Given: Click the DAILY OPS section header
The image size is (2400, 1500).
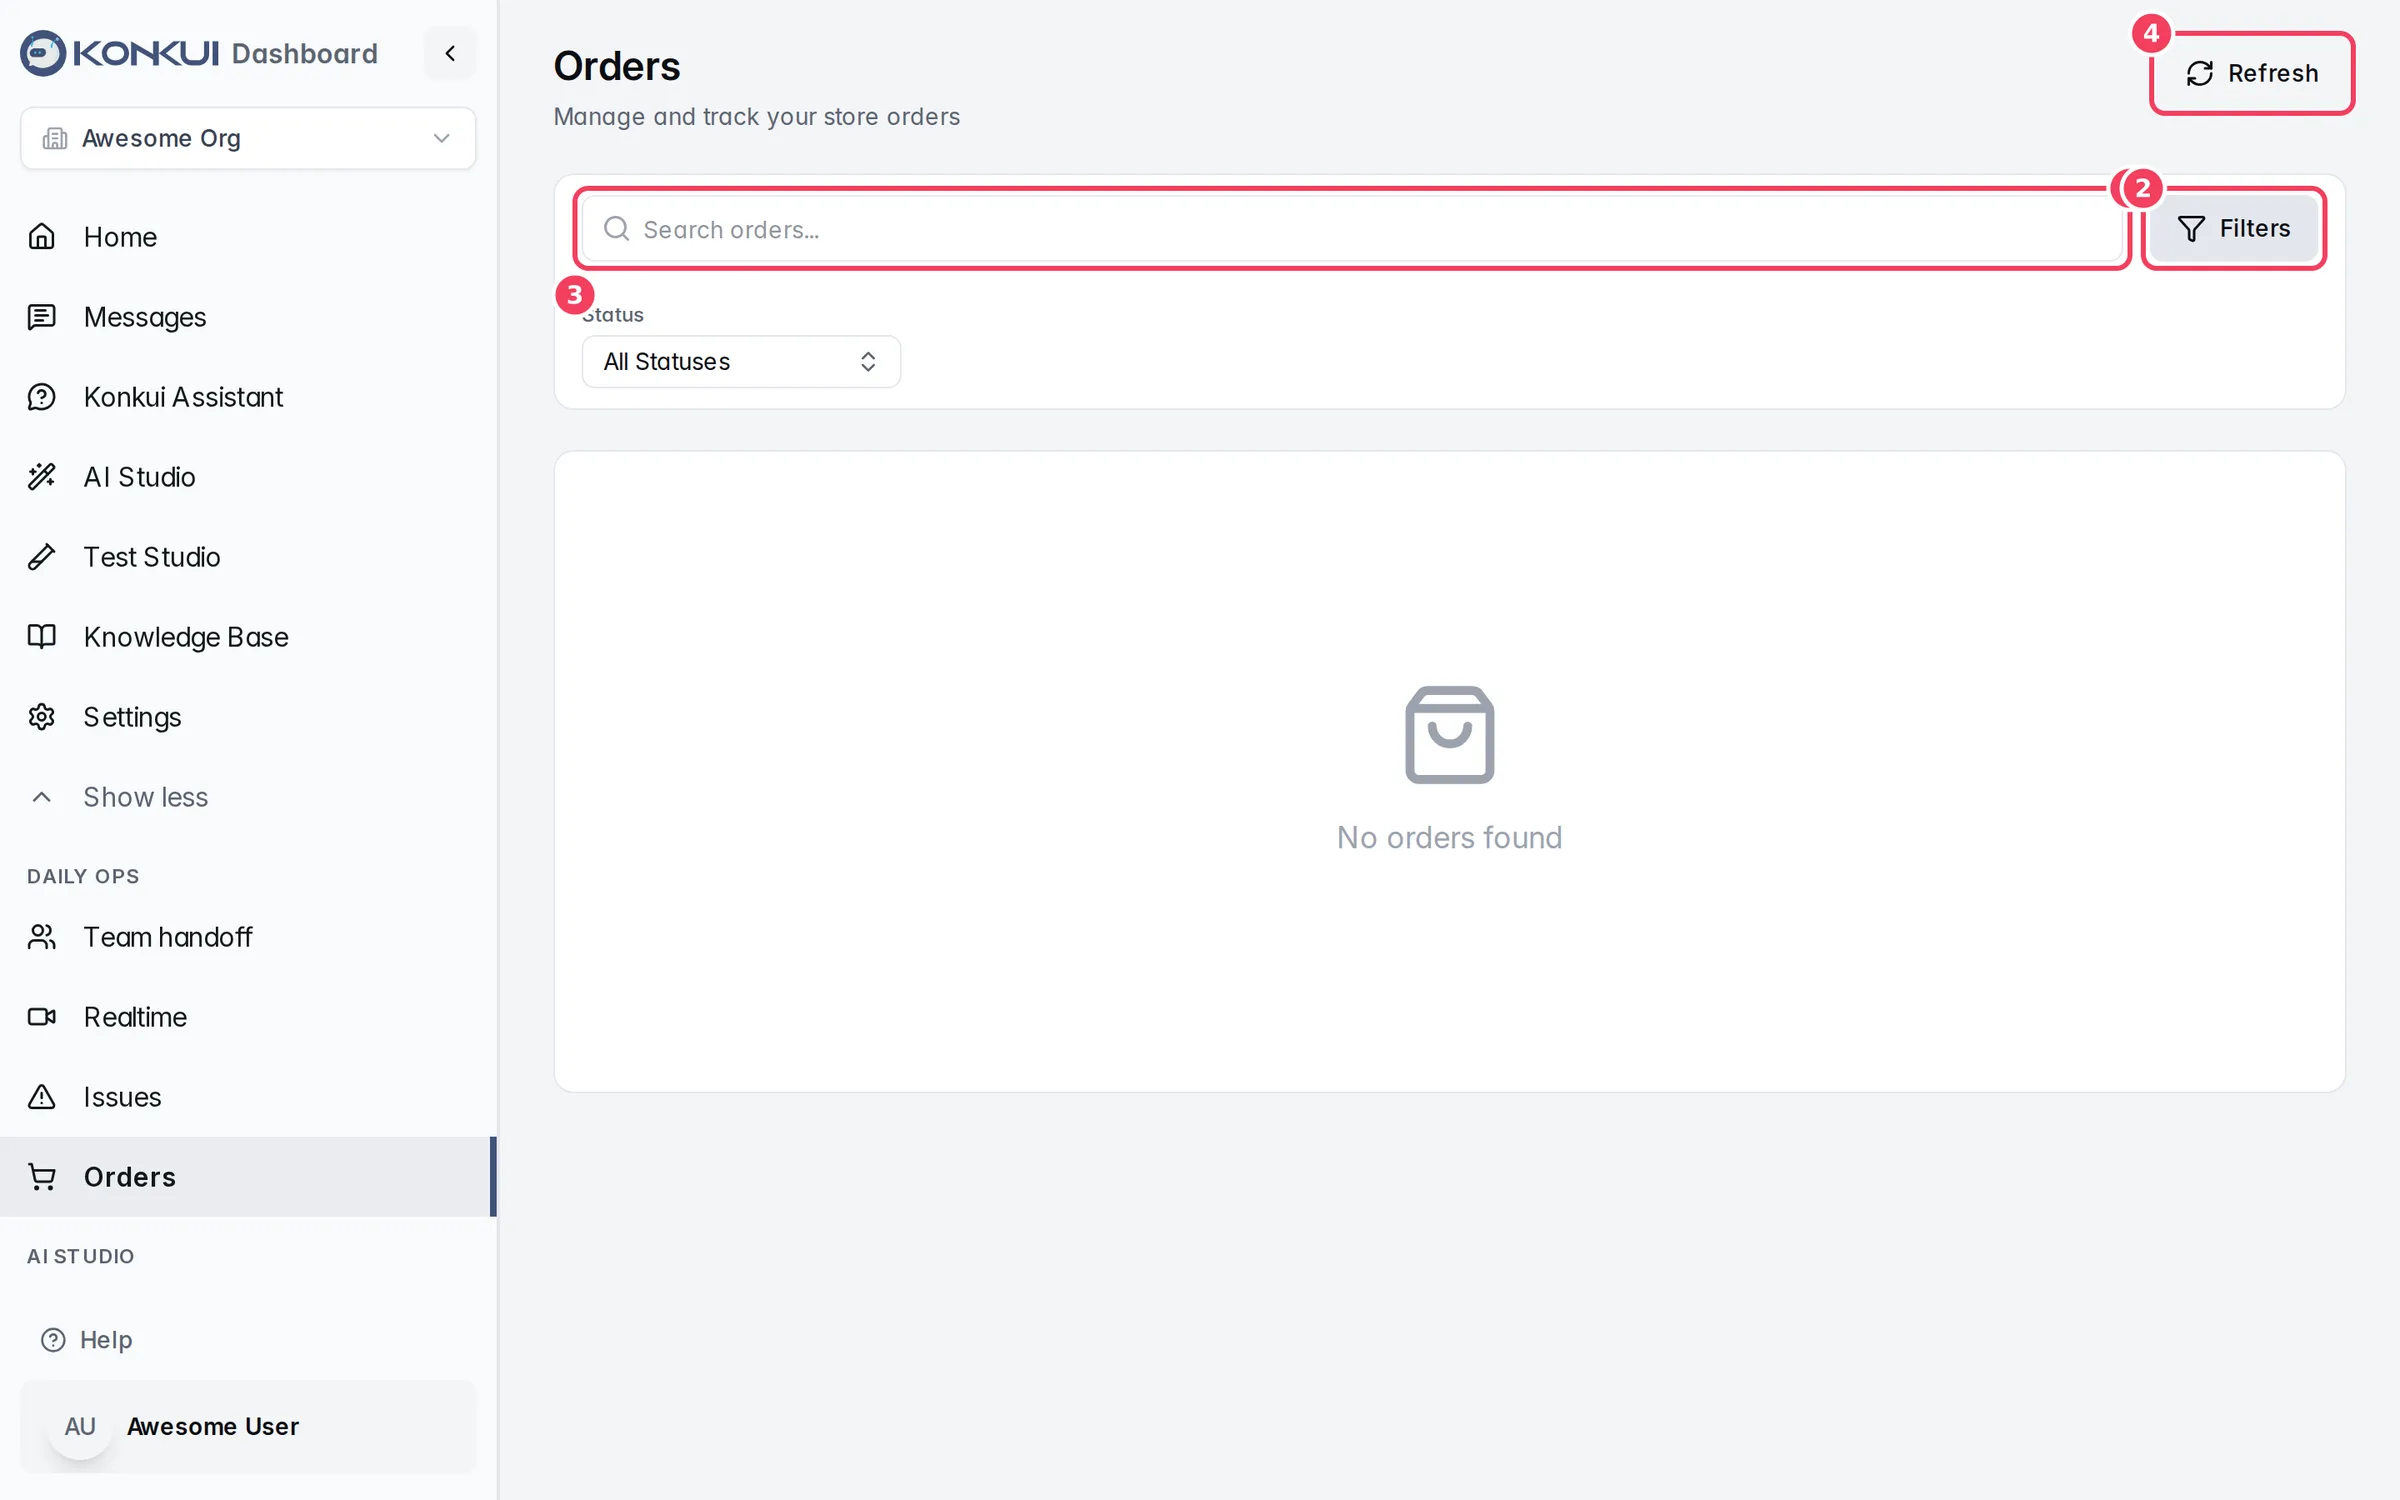Looking at the screenshot, I should tap(83, 876).
